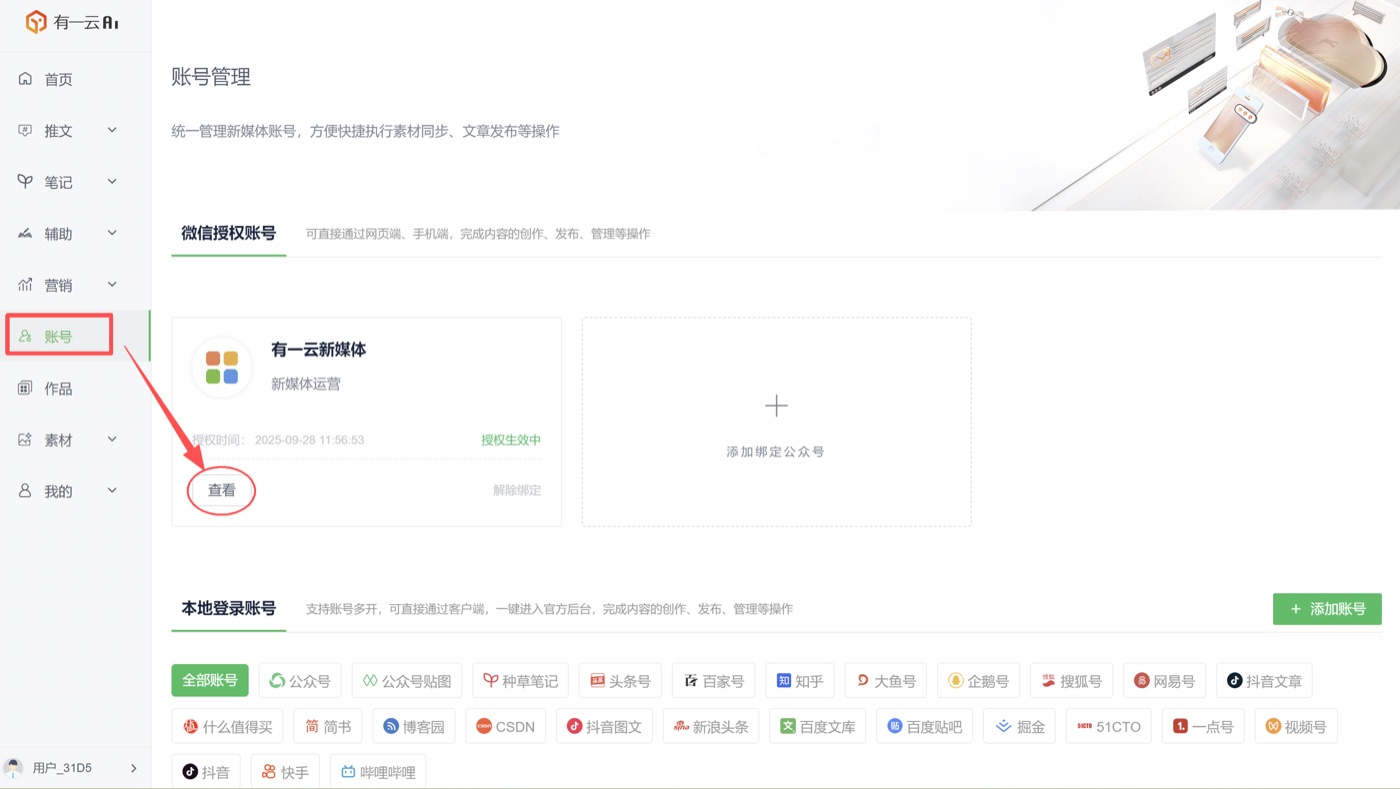The image size is (1400, 789).
Task: Filter accounts by CSDN
Action: (x=506, y=727)
